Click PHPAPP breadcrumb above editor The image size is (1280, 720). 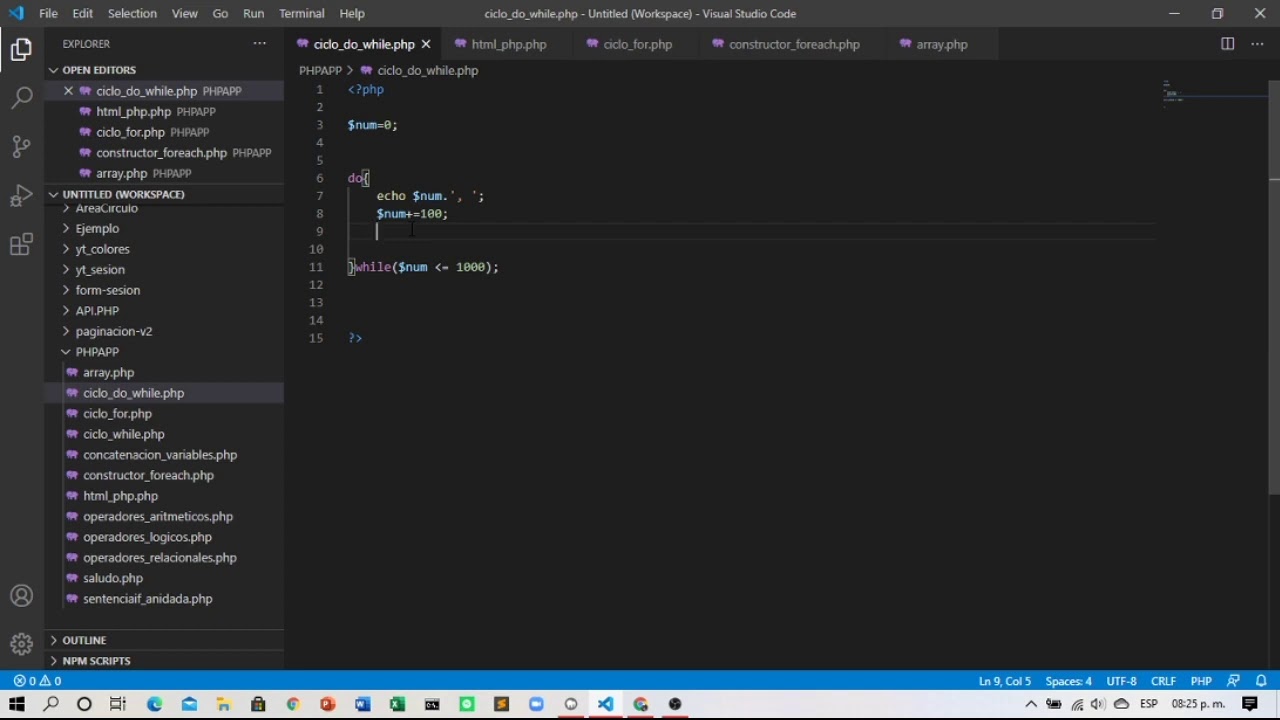tap(320, 70)
